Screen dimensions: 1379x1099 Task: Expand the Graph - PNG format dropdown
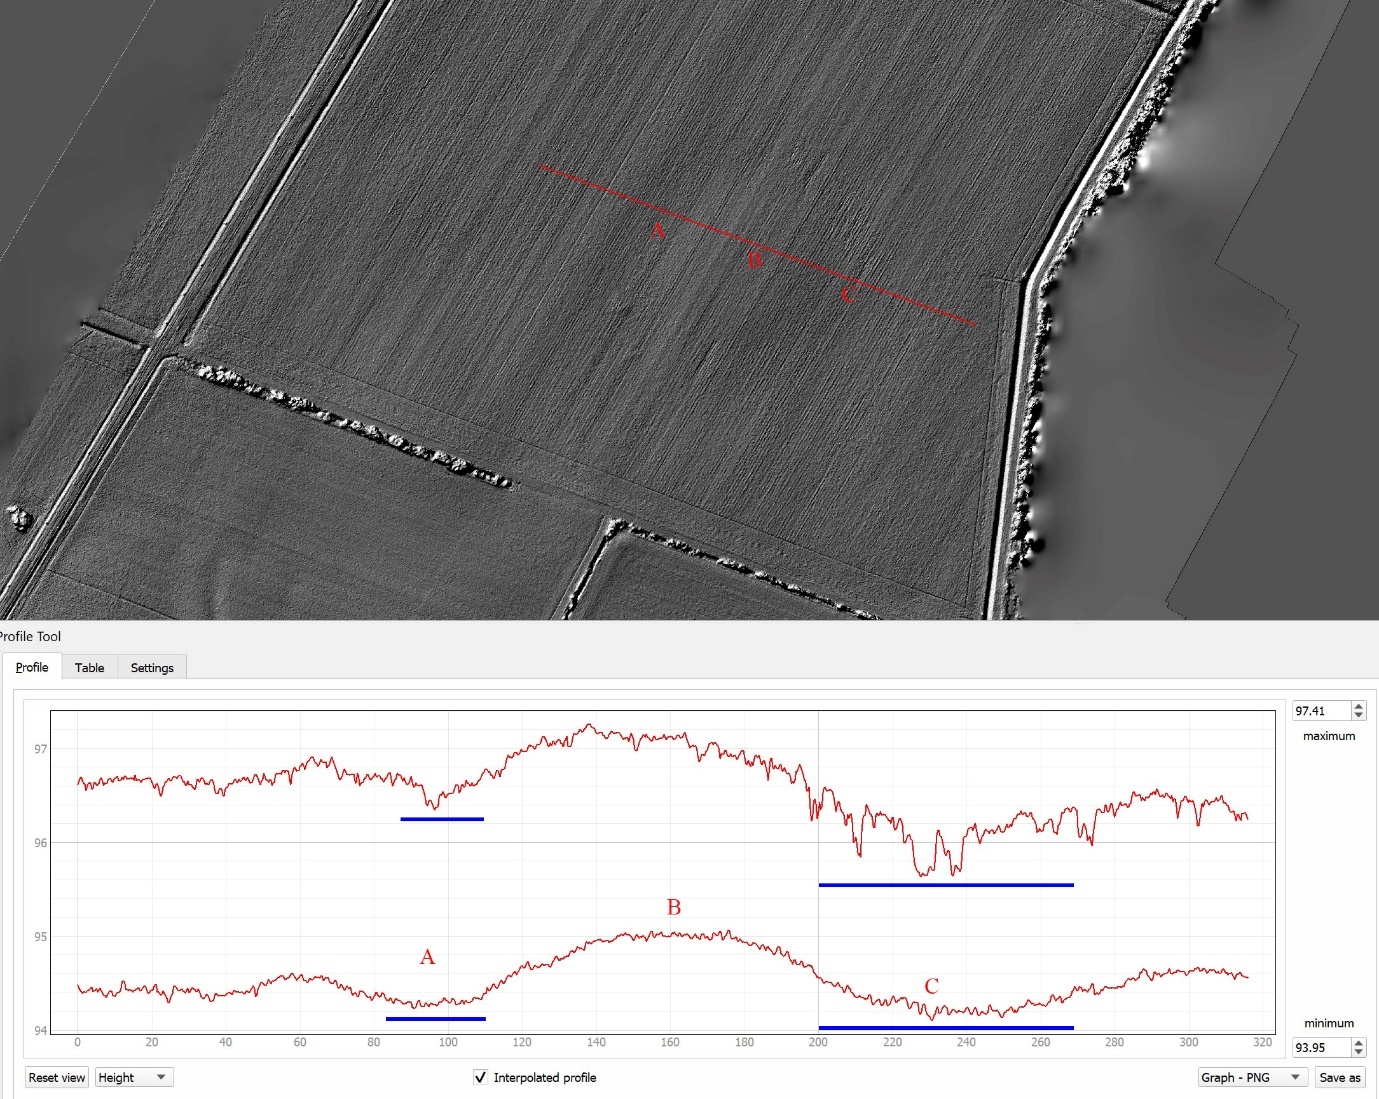coord(1252,1077)
